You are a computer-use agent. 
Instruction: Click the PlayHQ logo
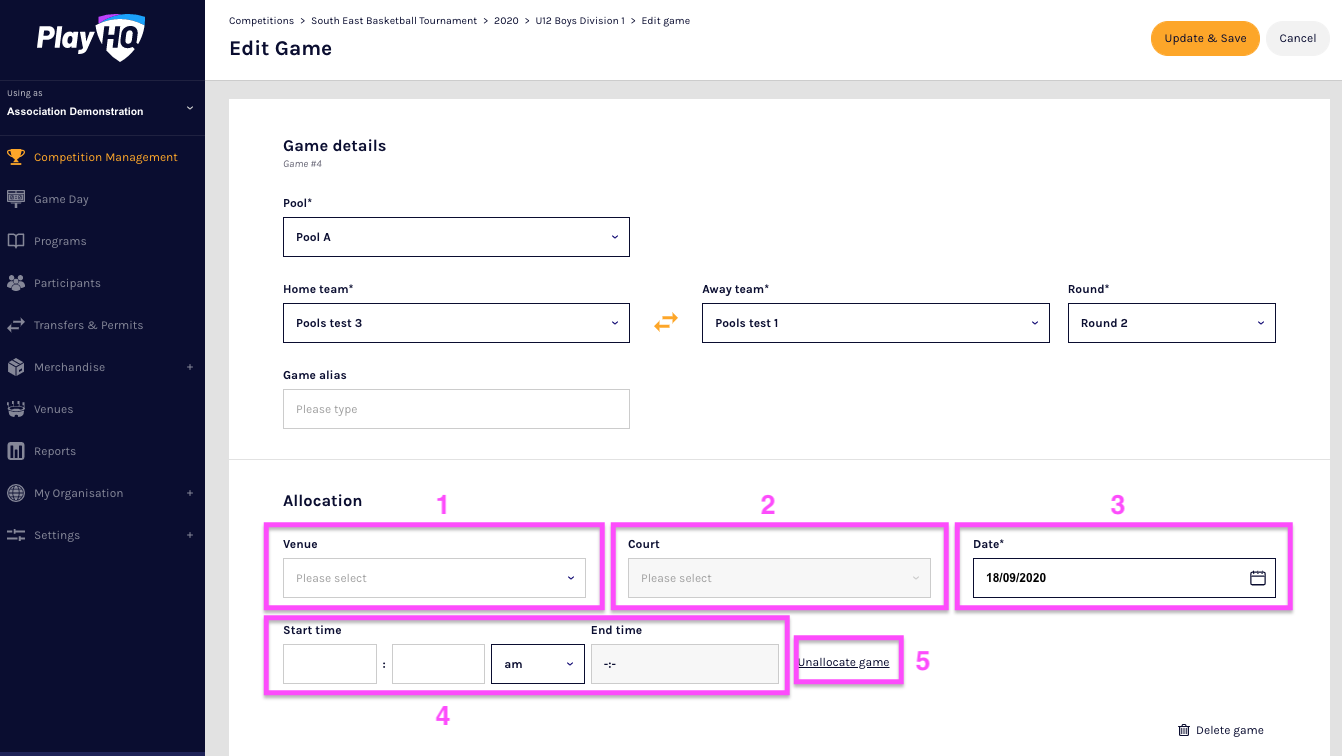tap(91, 38)
